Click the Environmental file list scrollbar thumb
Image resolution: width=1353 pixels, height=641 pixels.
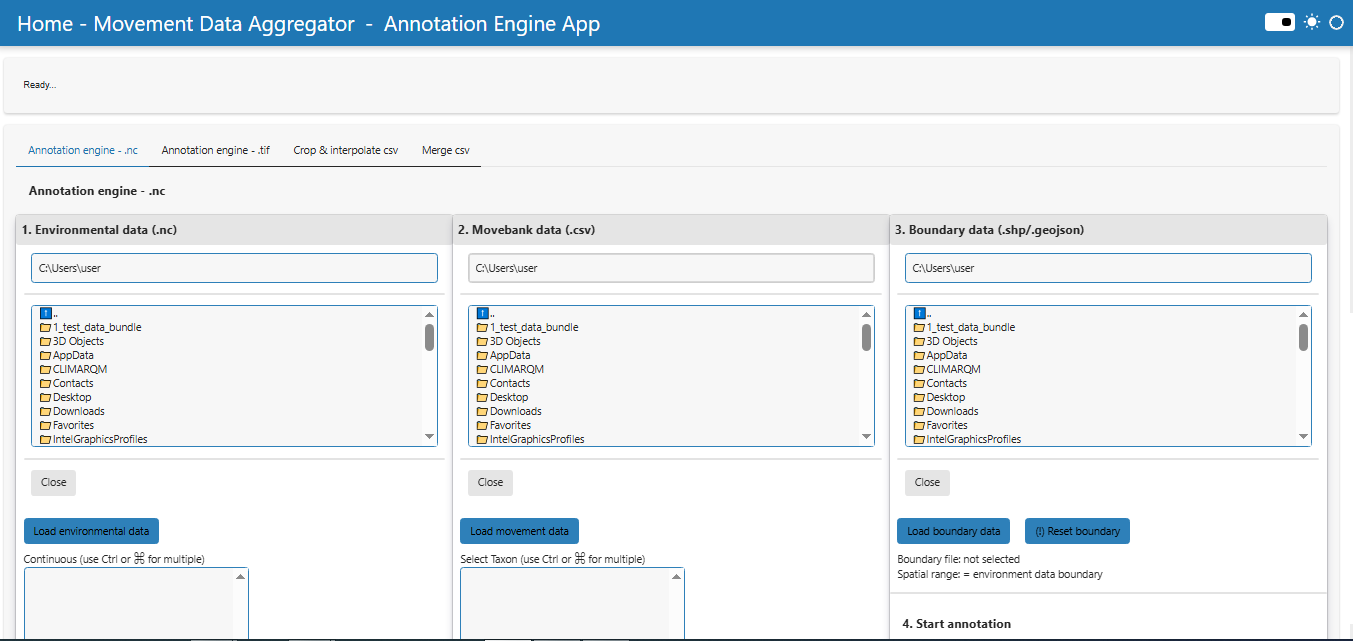click(x=429, y=337)
